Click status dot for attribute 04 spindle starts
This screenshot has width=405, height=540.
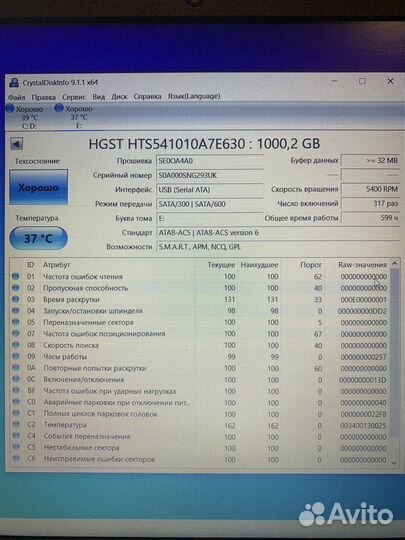pos(15,311)
